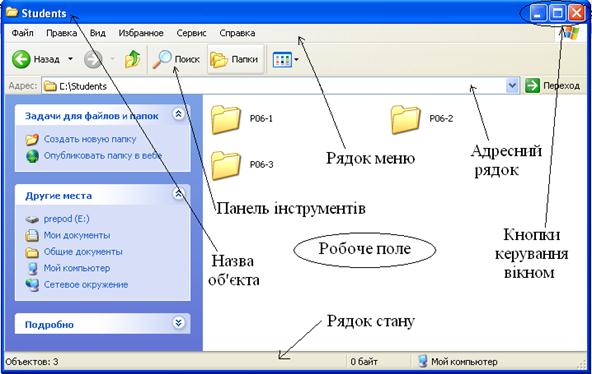Open the Сервис menu
This screenshot has height=374, width=592.
click(191, 33)
